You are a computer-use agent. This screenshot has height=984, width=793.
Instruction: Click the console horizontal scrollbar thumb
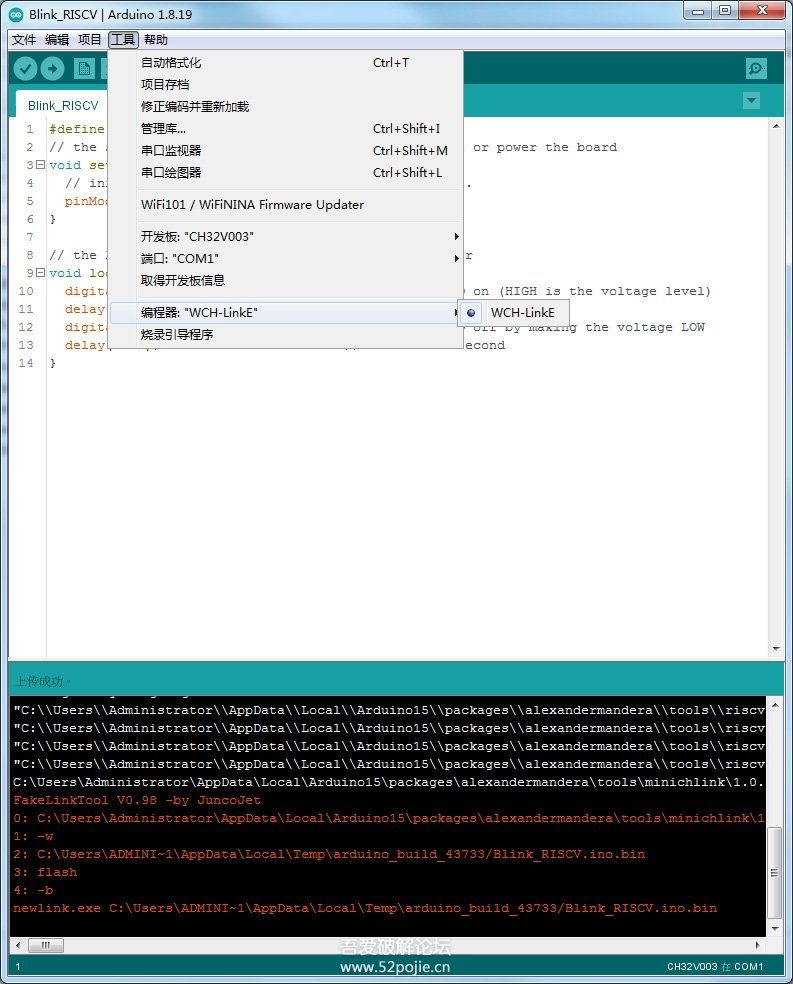click(x=45, y=944)
